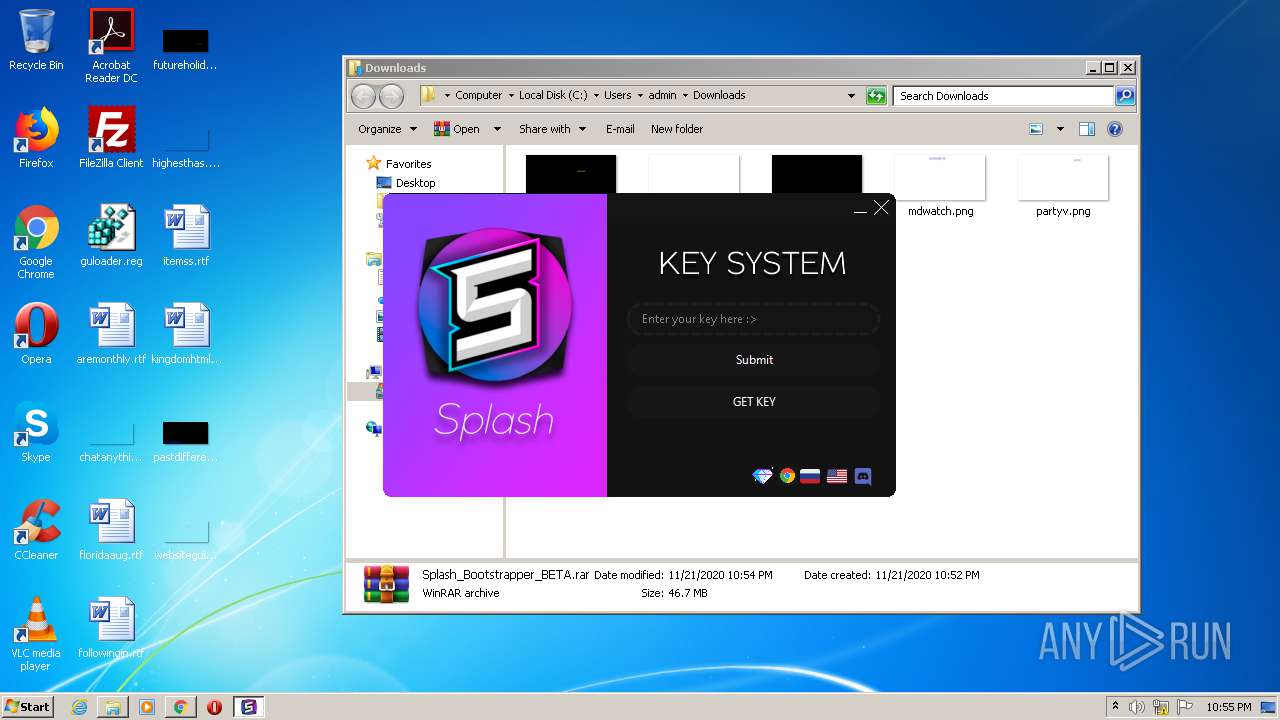Select guloader.reg desktop file
Image resolution: width=1280 pixels, height=720 pixels.
coord(111,236)
